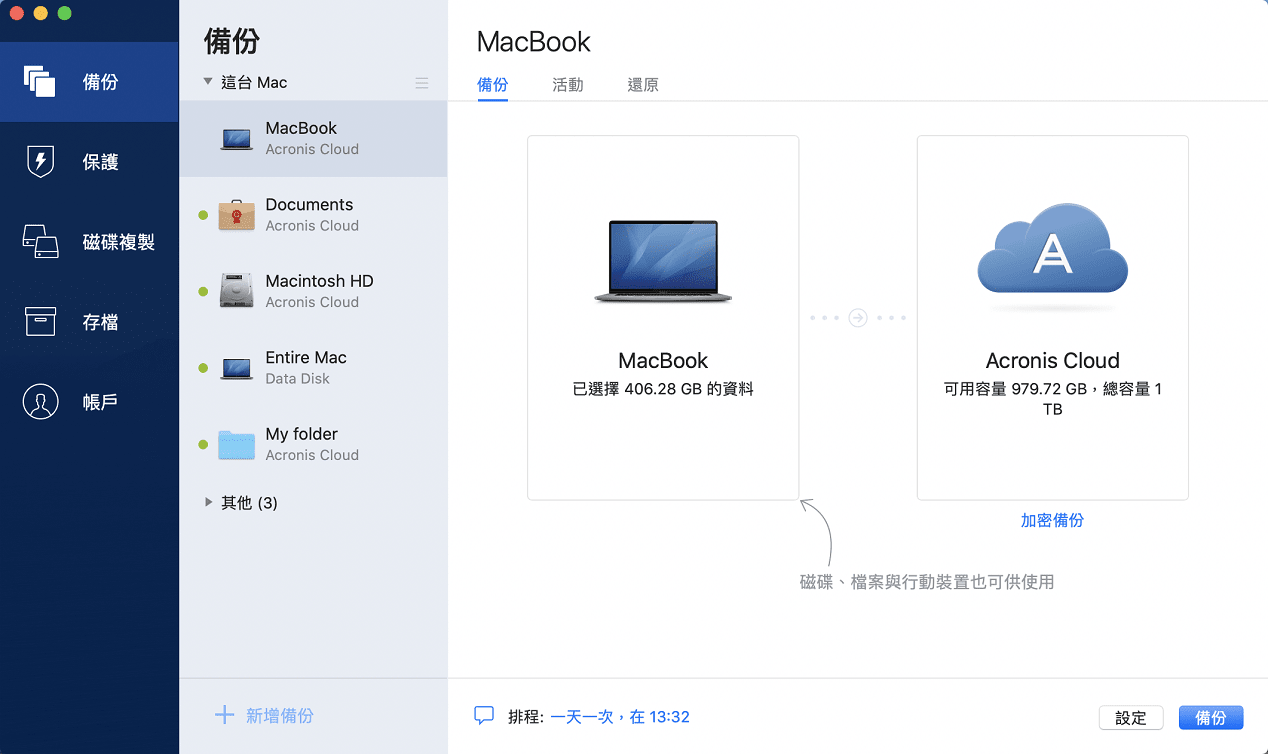Click the Documents briefcase icon
The height and width of the screenshot is (754, 1268).
click(237, 215)
